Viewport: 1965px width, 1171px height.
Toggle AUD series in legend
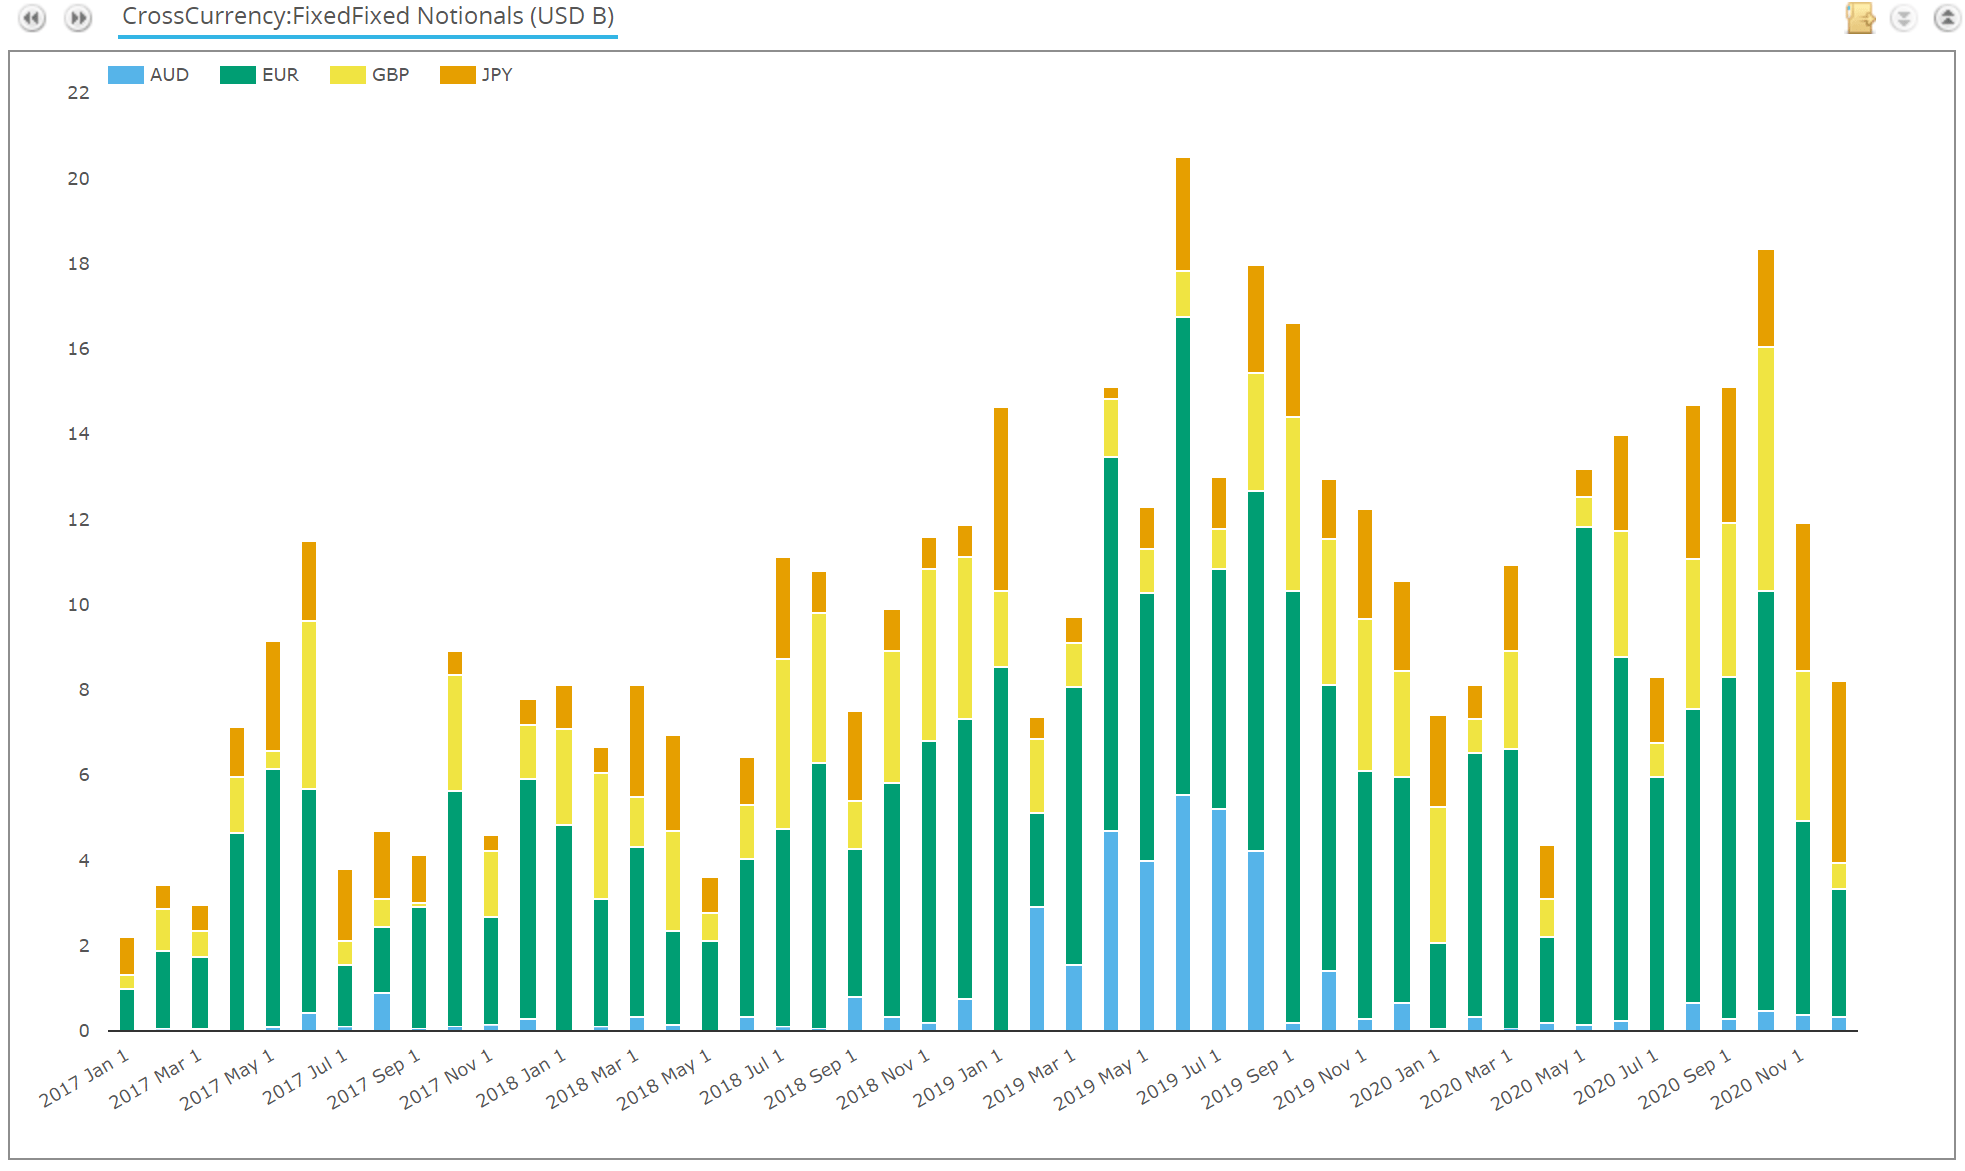(169, 75)
